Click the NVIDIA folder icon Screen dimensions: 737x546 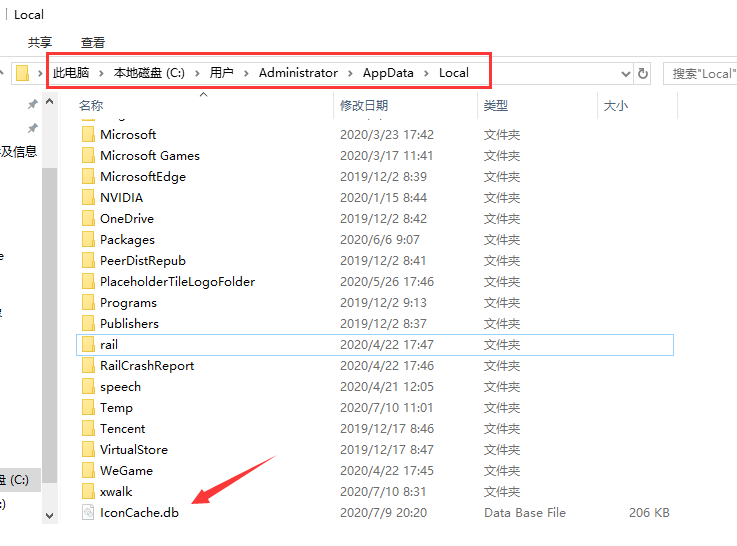tap(88, 198)
